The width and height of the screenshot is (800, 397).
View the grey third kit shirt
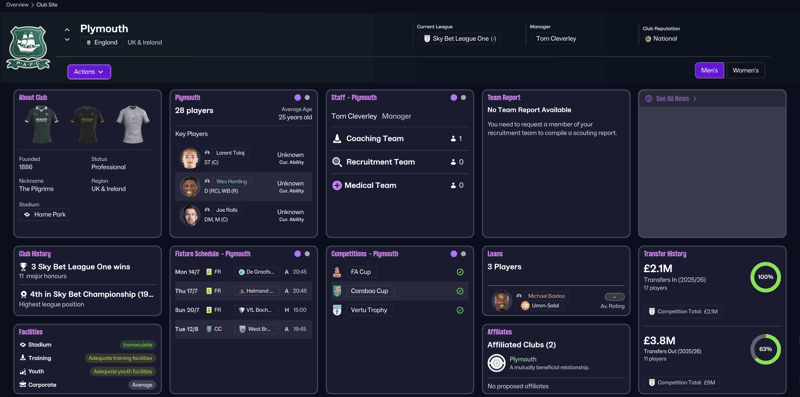click(133, 125)
